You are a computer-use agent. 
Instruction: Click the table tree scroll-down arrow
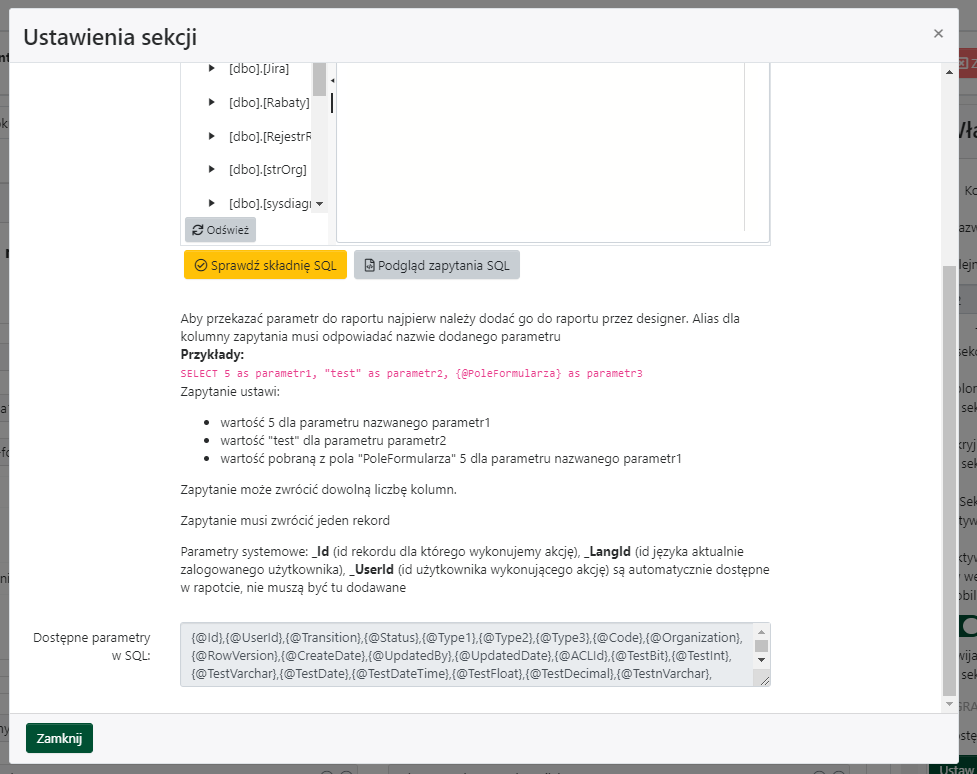click(x=320, y=204)
